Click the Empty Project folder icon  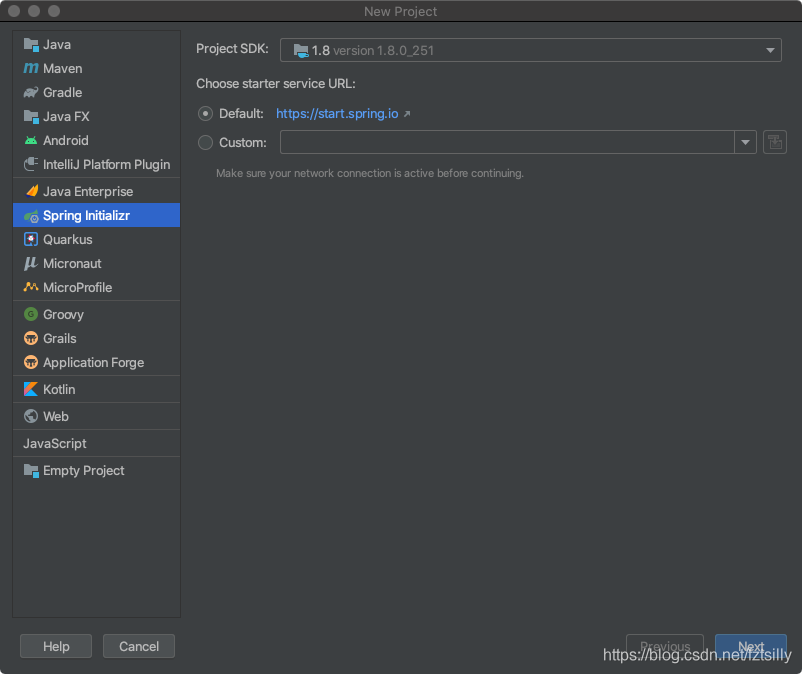(31, 470)
